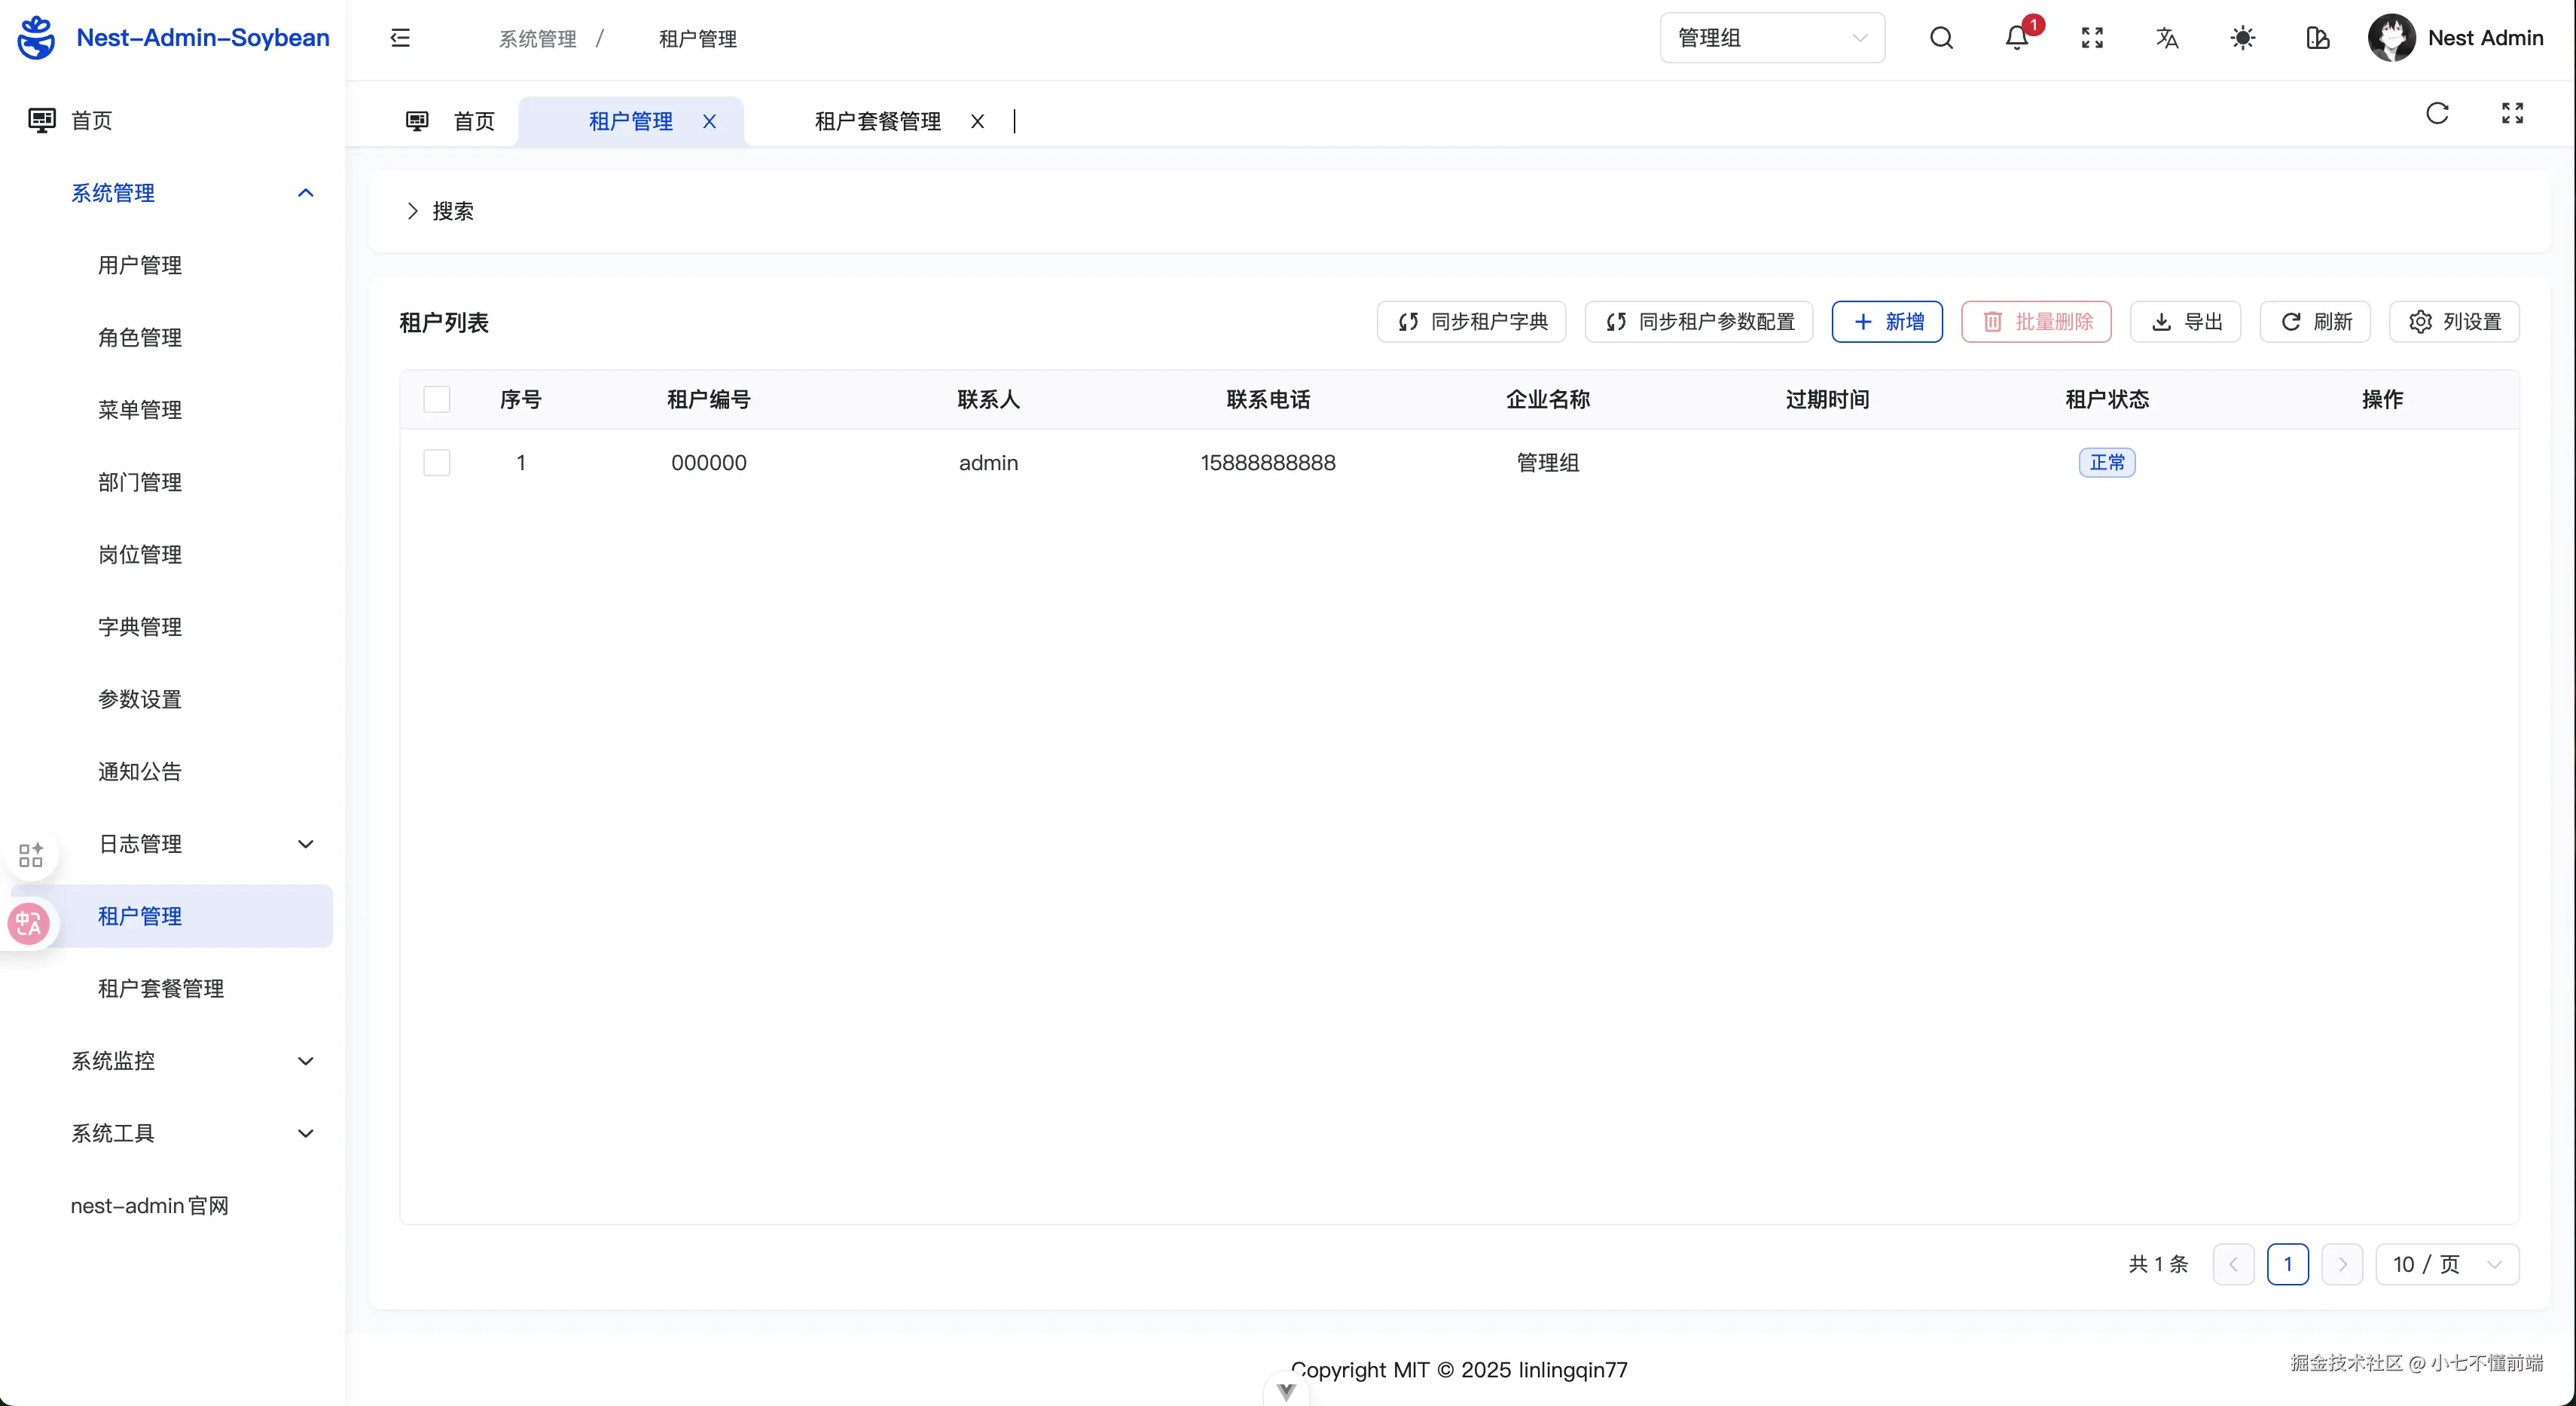Close the 租户管理 tab
The height and width of the screenshot is (1406, 2576).
[709, 121]
